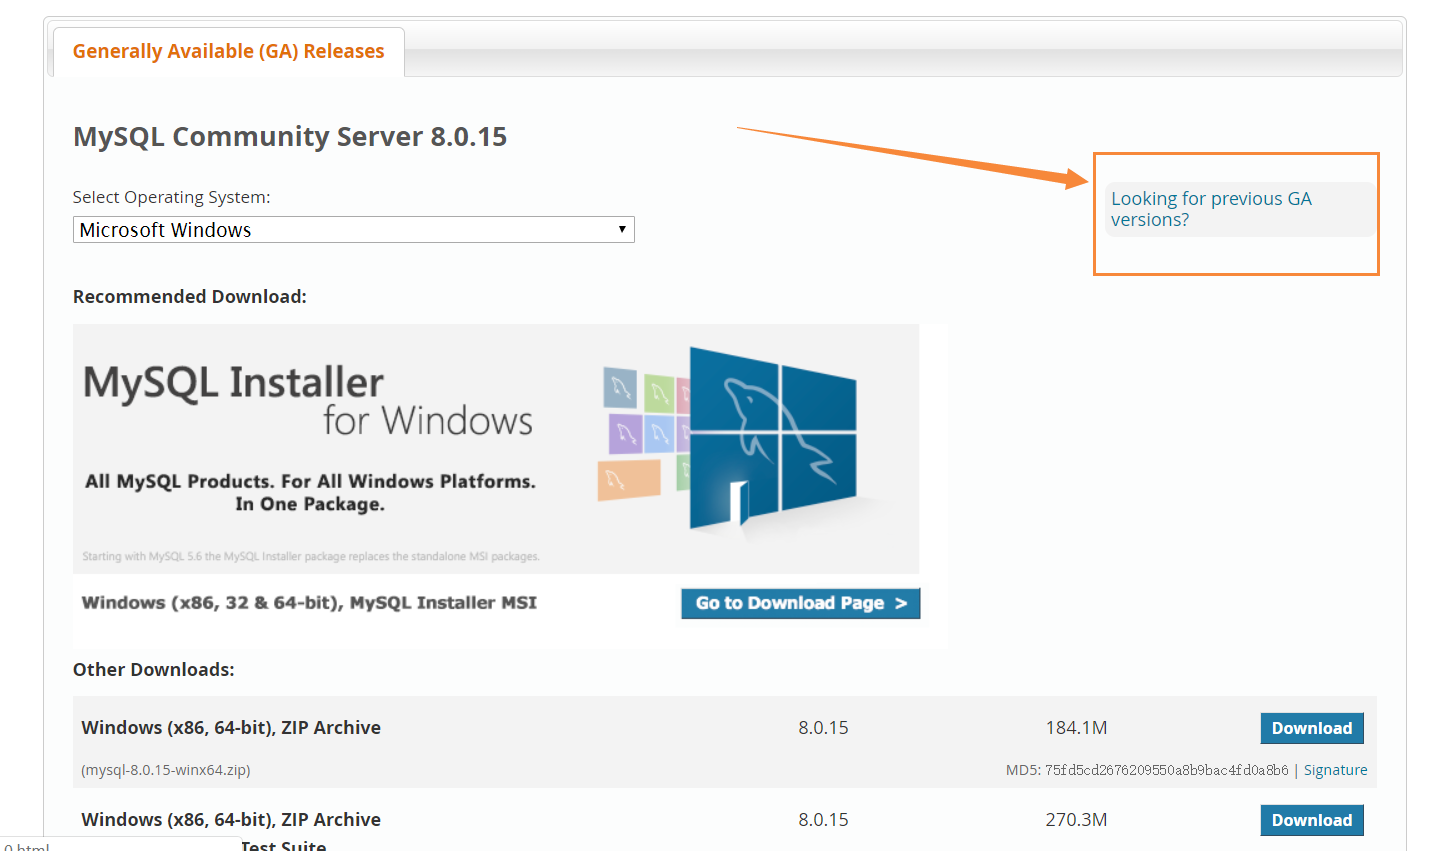
Task: Click the Select Operating System label
Action: 172,198
